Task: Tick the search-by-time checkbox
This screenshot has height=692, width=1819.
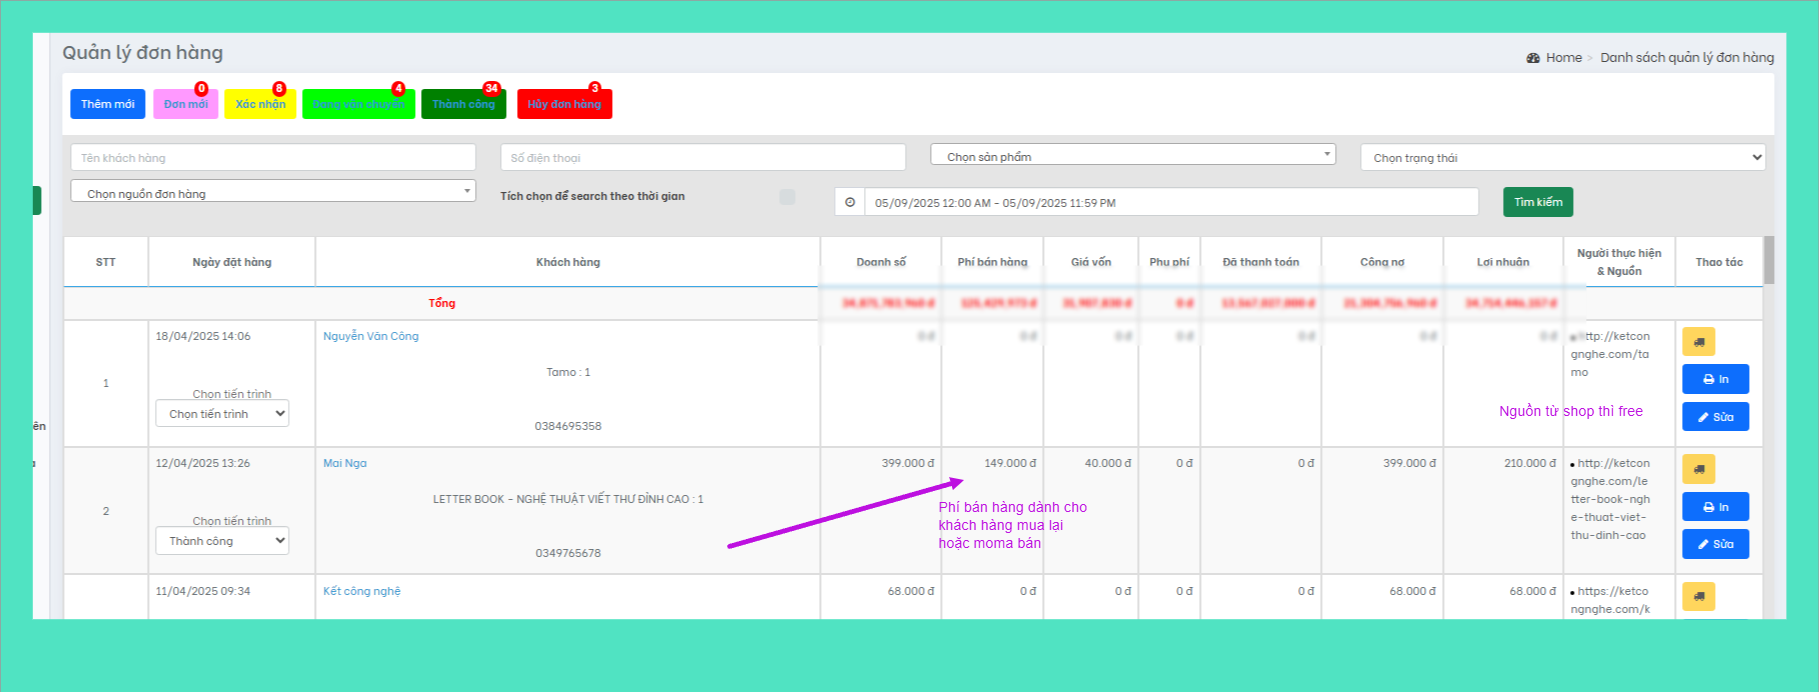Action: [787, 197]
